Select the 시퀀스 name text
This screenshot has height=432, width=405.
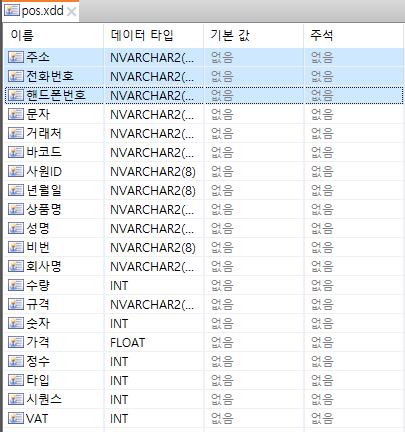tap(44, 399)
